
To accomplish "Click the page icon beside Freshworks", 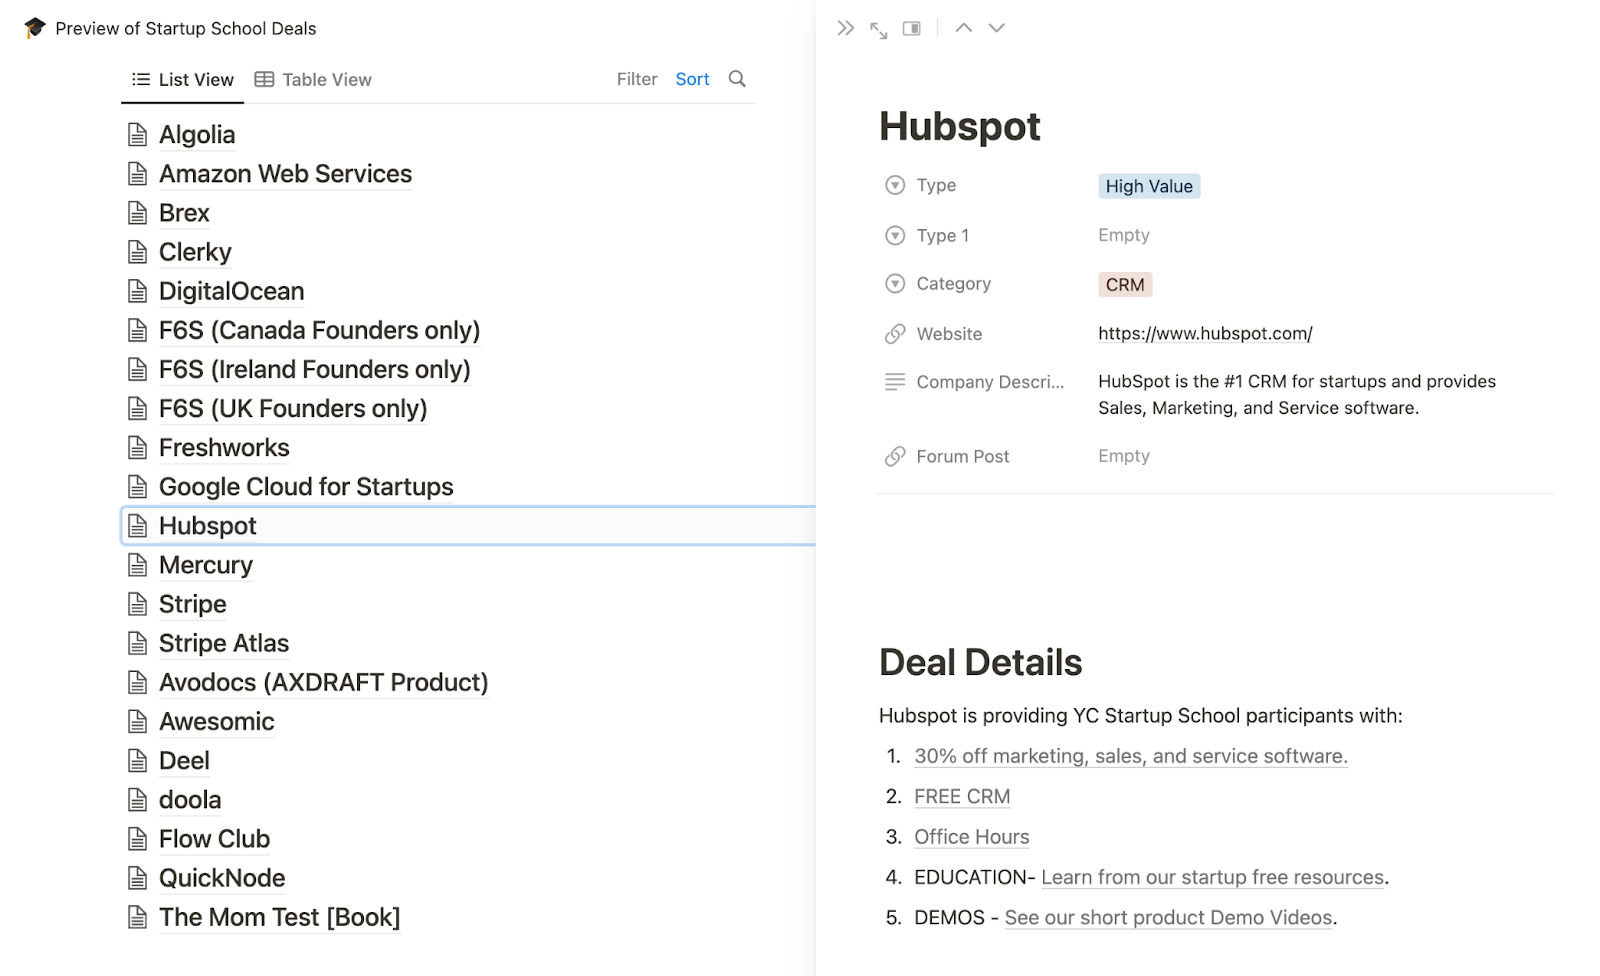I will (138, 448).
